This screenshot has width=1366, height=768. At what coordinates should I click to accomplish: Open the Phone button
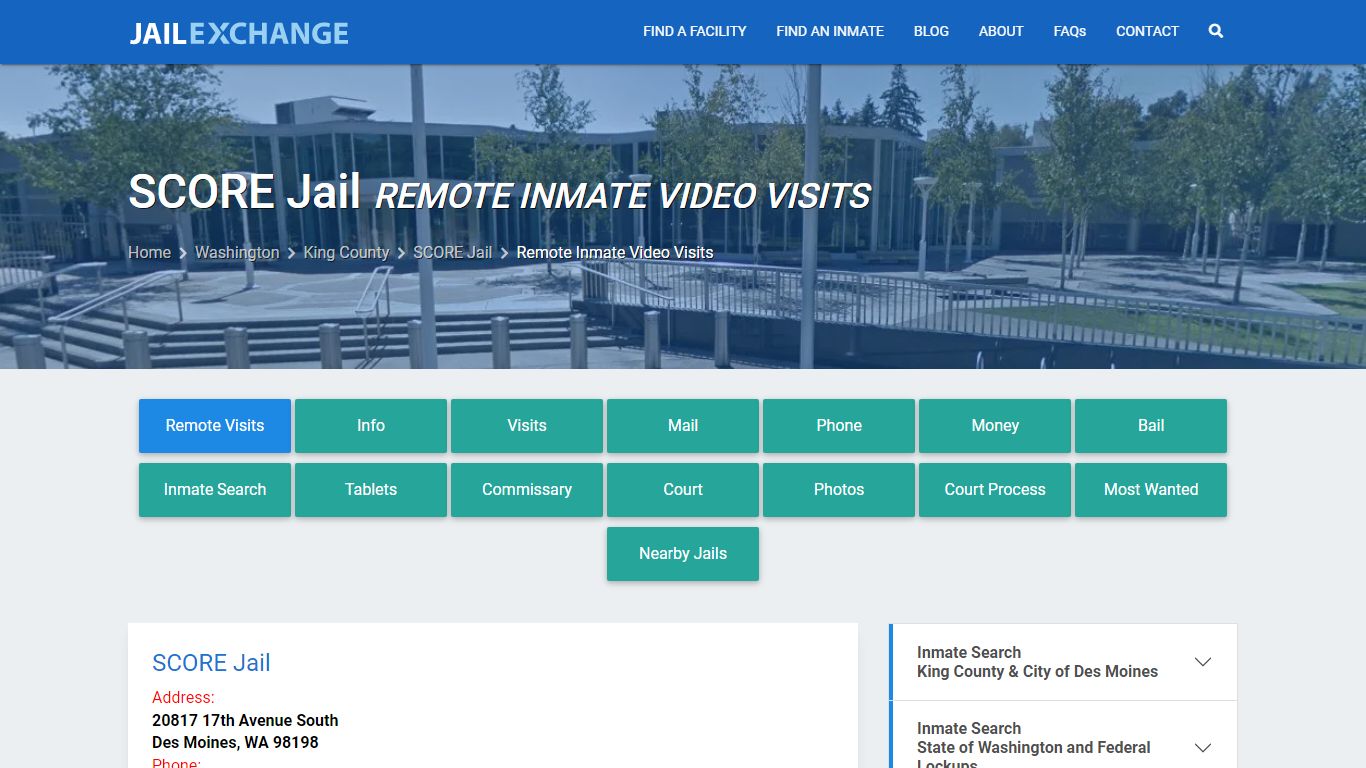(x=839, y=426)
